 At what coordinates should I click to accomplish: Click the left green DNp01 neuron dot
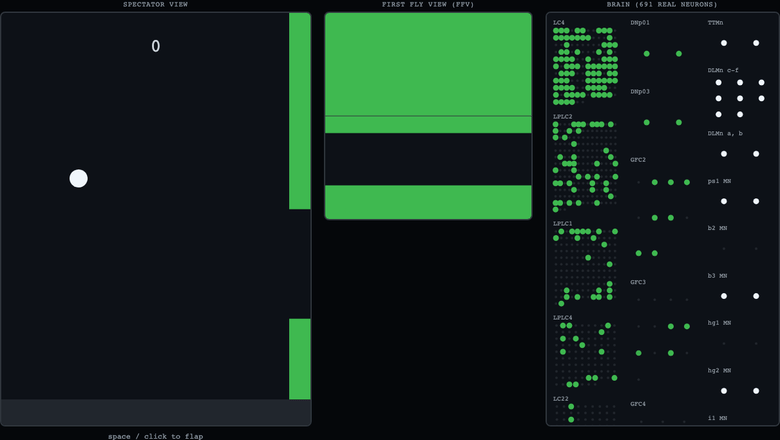647,54
